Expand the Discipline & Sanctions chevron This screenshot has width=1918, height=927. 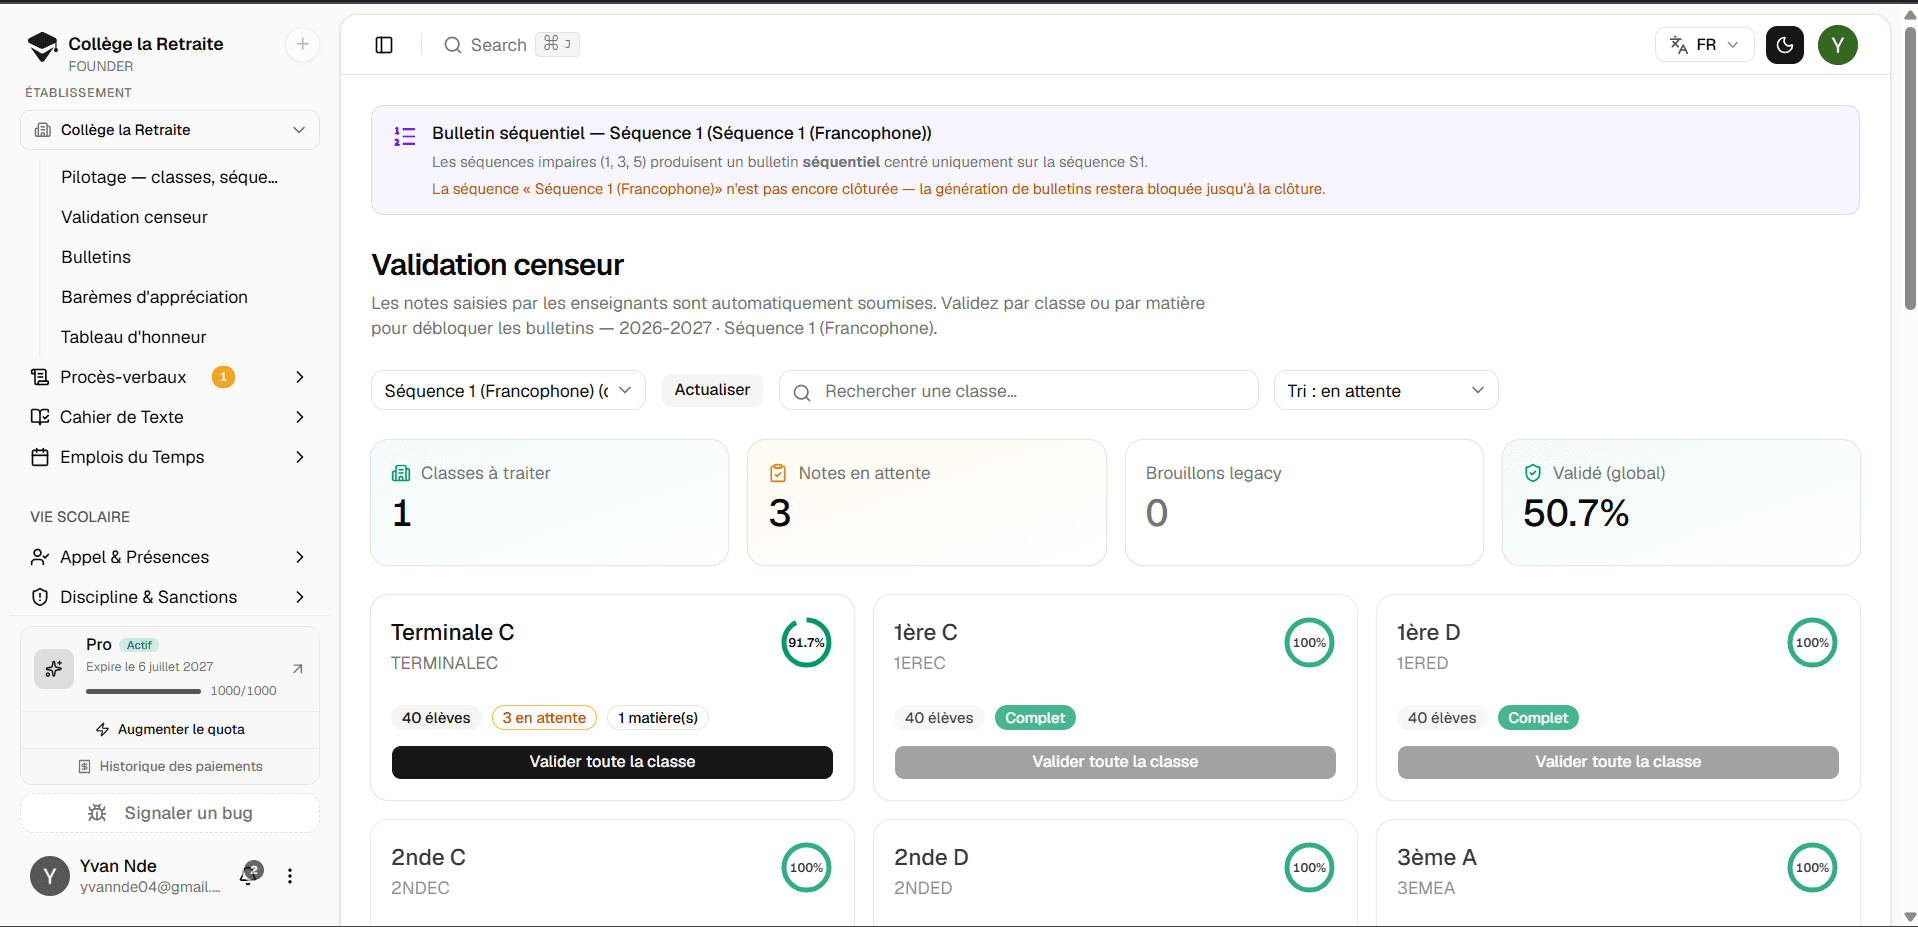tap(300, 597)
